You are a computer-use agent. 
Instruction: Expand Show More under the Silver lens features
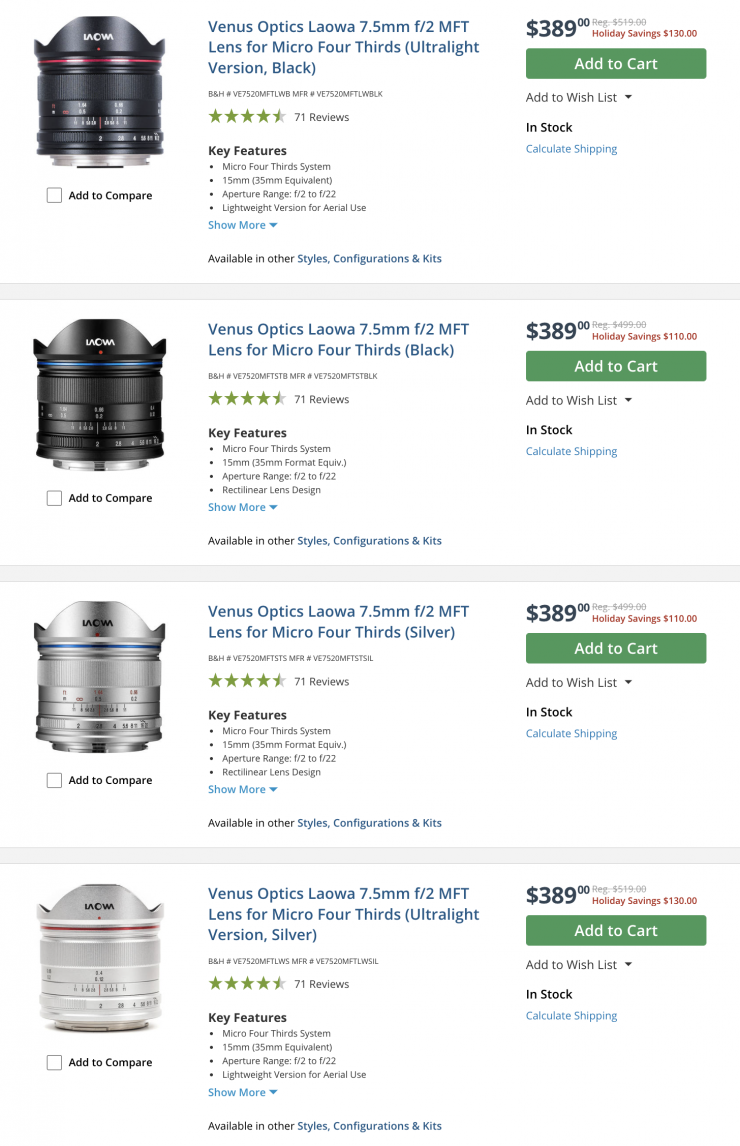(242, 789)
